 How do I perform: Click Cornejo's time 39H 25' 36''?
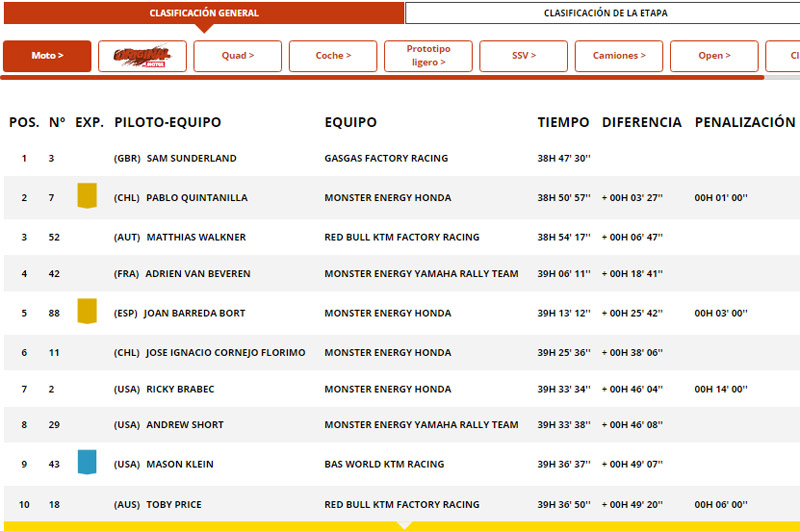(564, 352)
